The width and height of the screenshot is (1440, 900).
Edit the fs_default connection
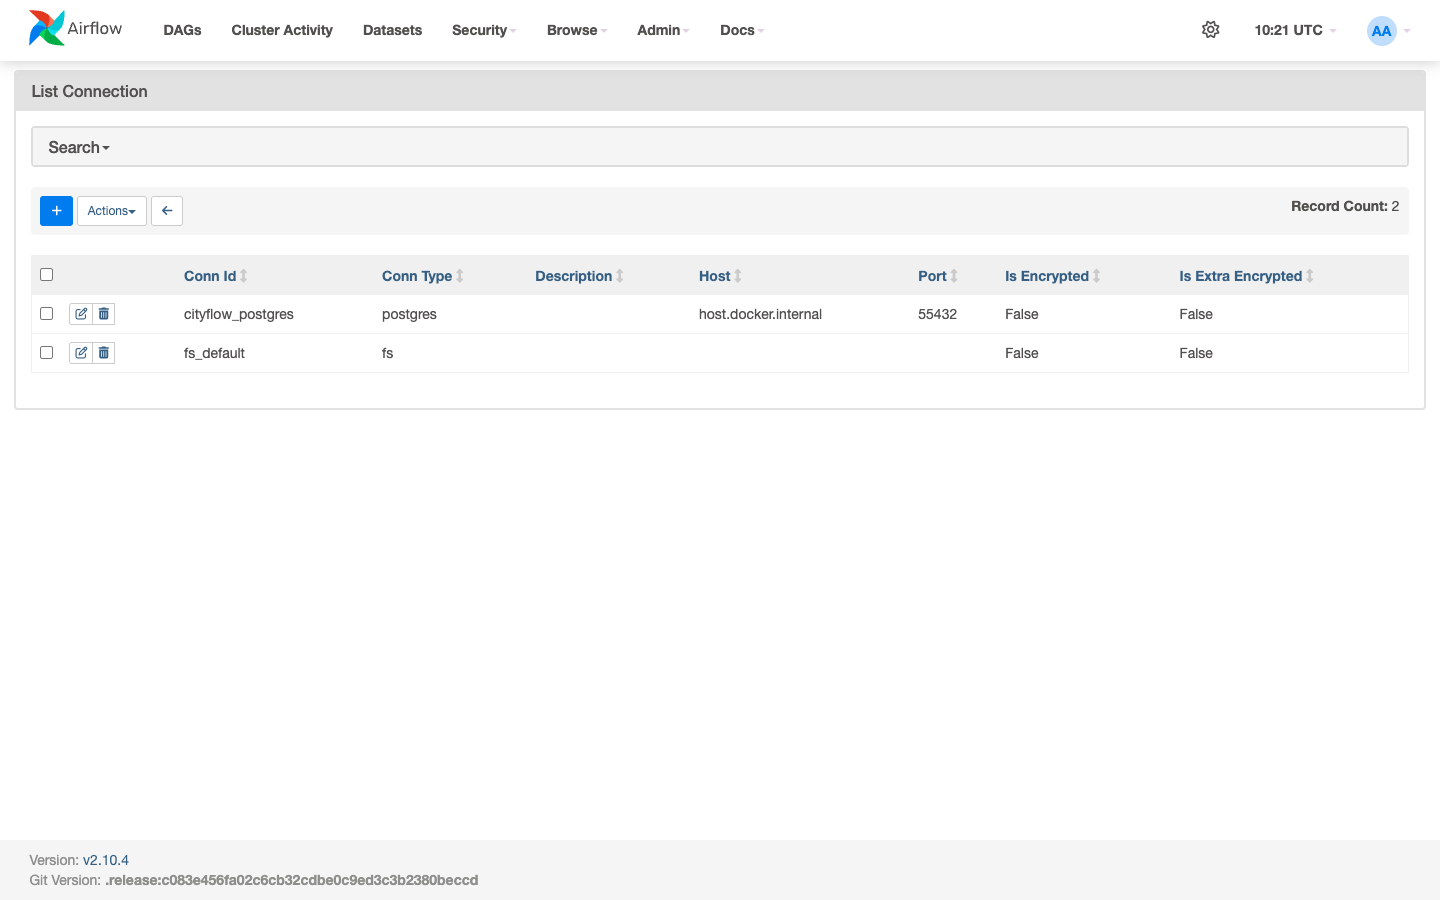[x=81, y=353]
